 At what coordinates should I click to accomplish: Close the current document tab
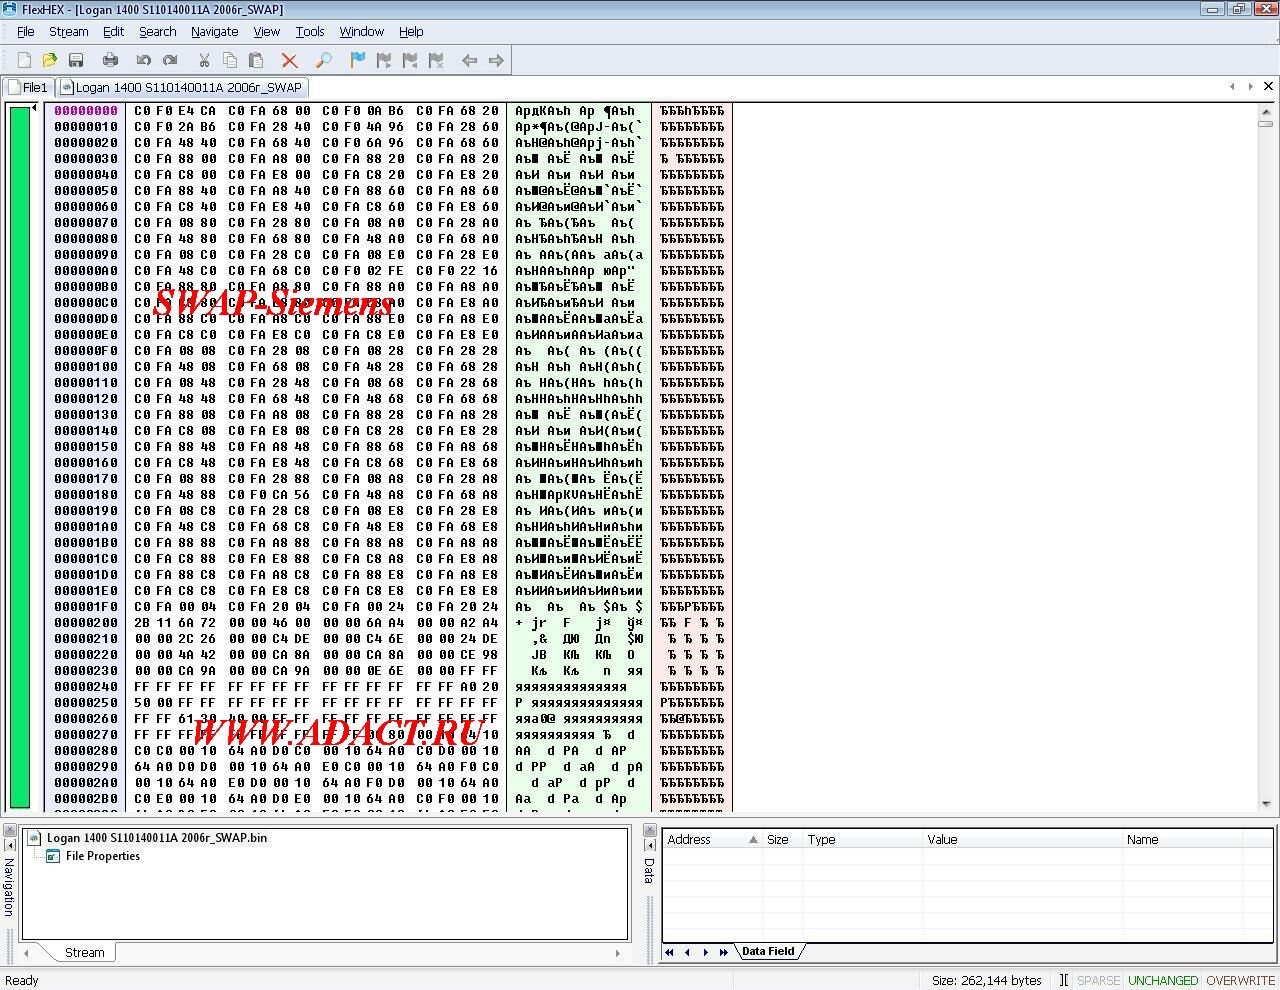[x=1268, y=86]
